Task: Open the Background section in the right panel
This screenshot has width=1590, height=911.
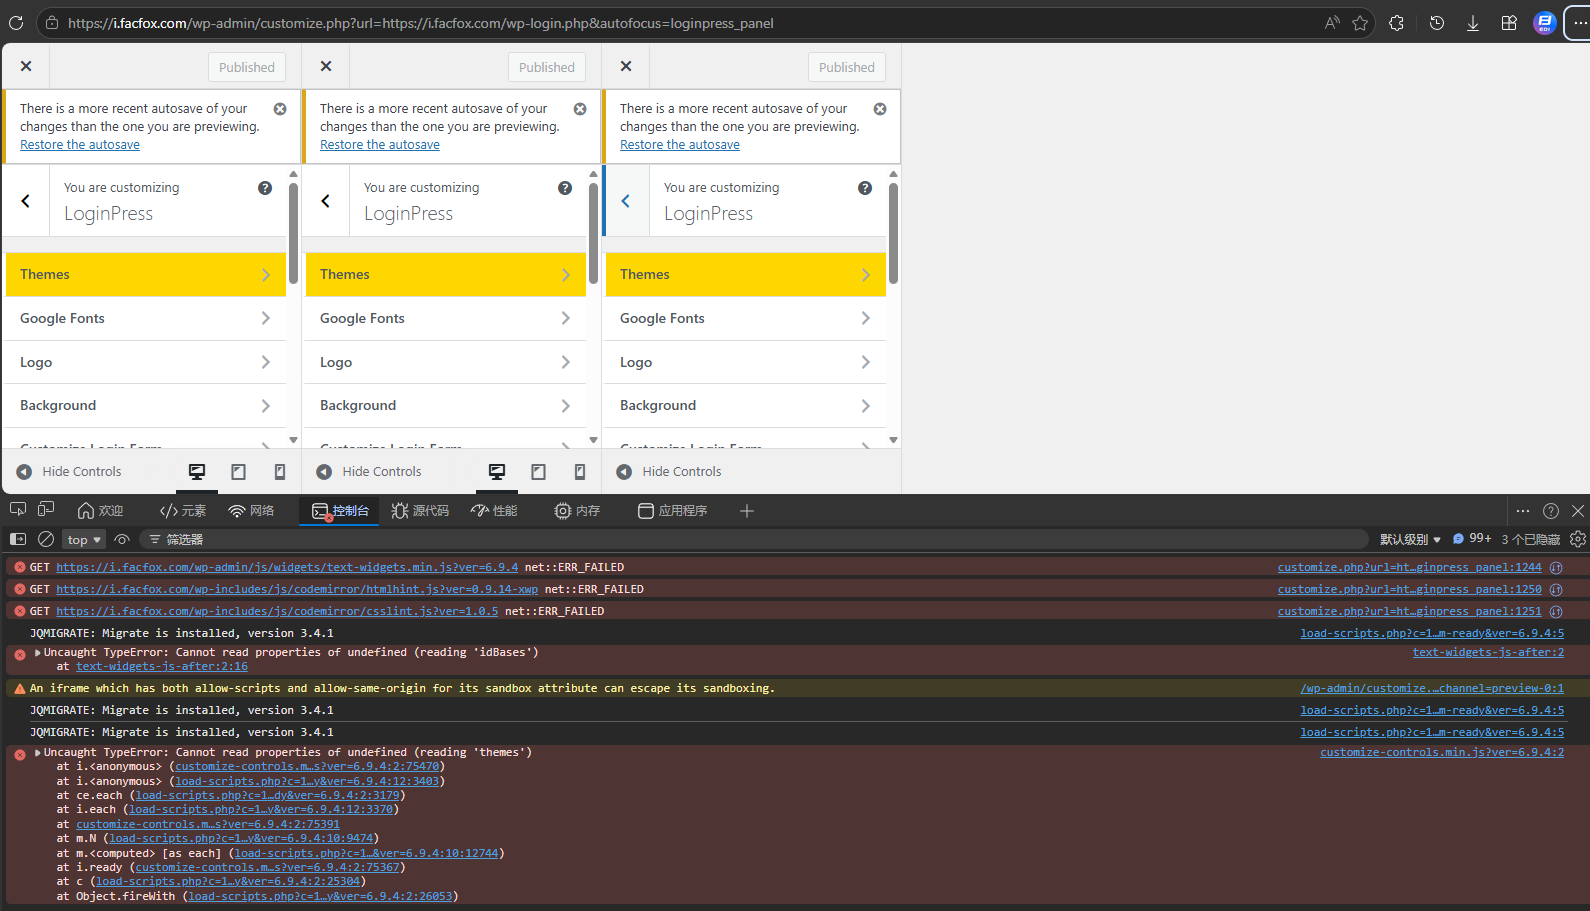Action: [746, 406]
